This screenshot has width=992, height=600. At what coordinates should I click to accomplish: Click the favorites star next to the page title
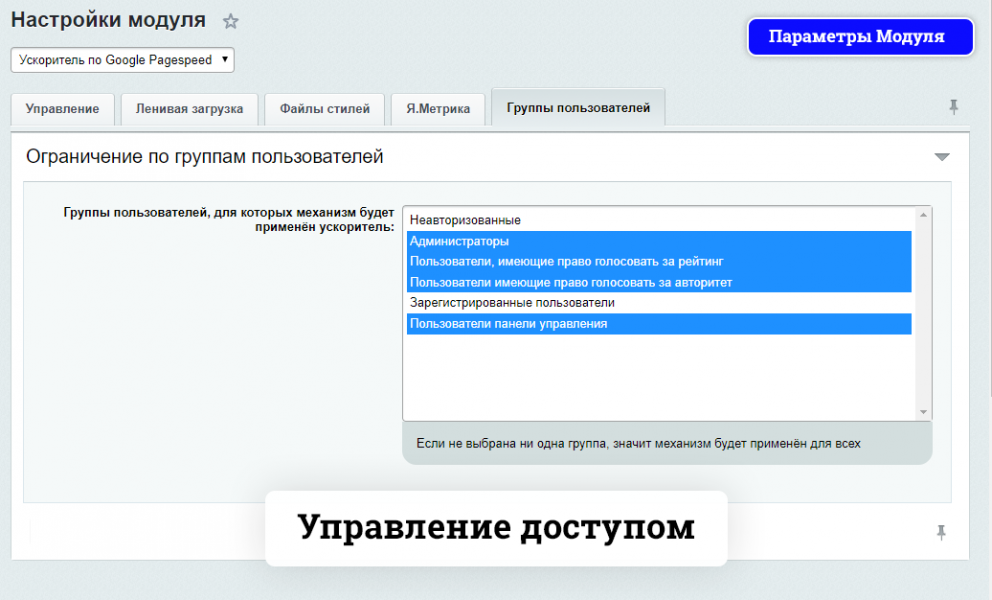coord(231,21)
